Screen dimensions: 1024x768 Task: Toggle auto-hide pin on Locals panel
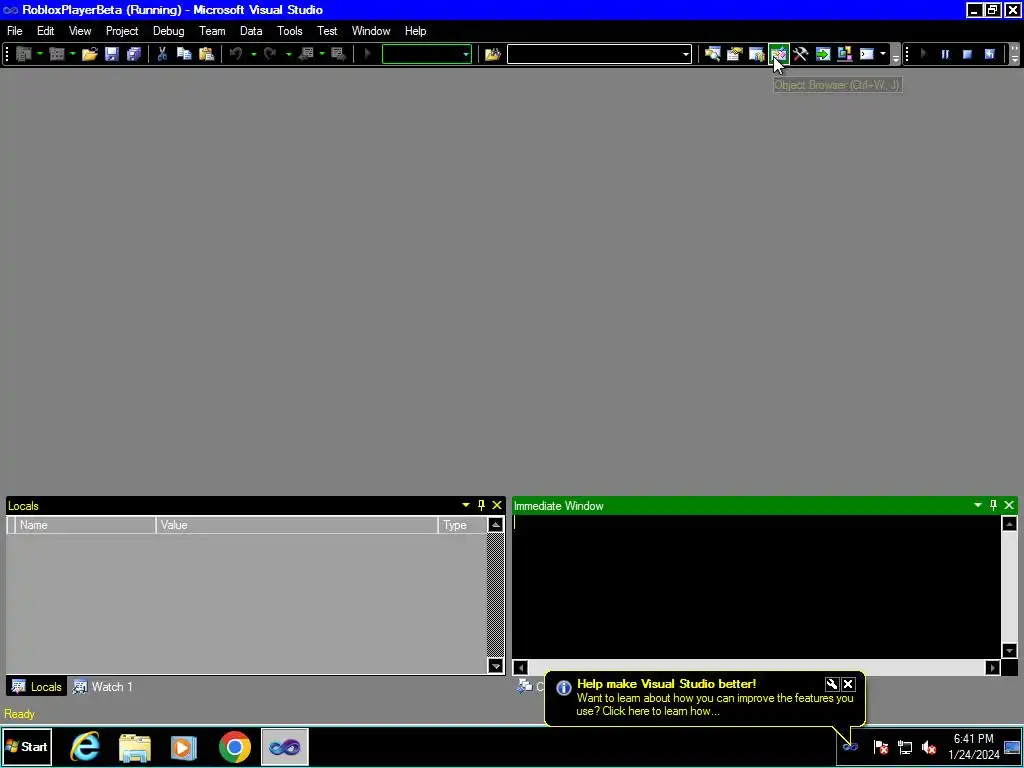(x=481, y=505)
